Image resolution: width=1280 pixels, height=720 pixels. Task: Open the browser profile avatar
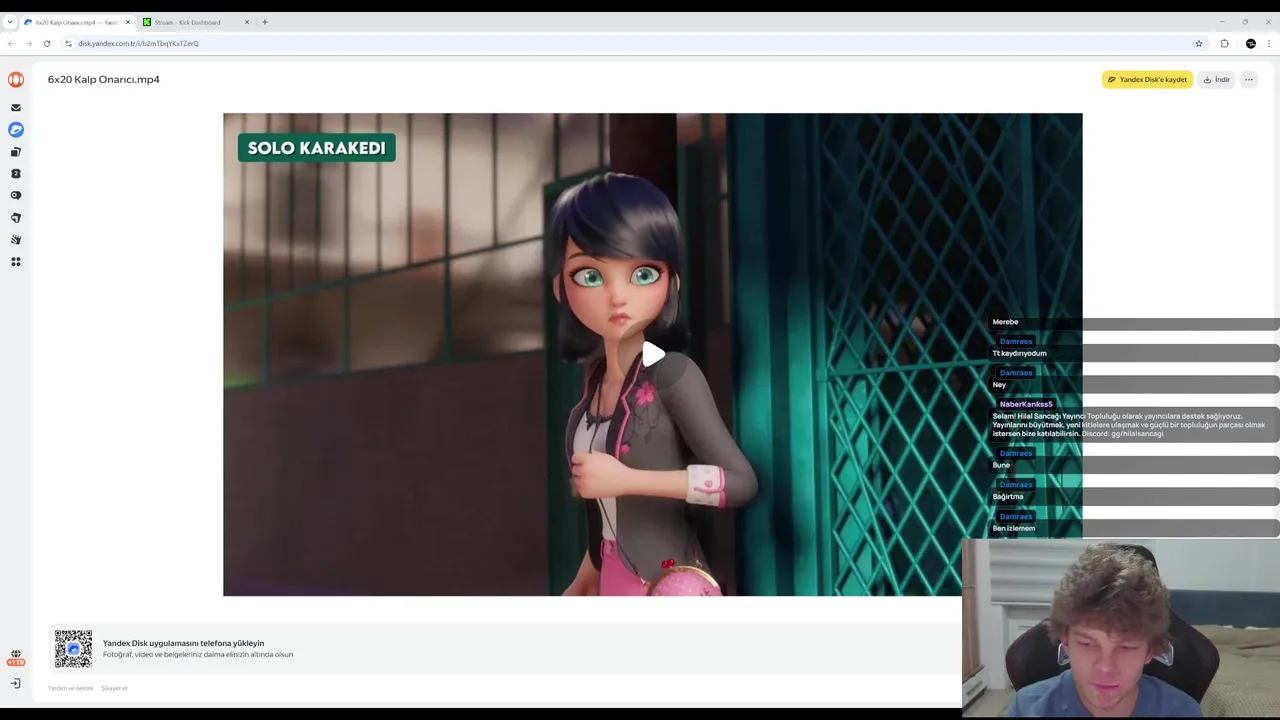click(x=1251, y=44)
